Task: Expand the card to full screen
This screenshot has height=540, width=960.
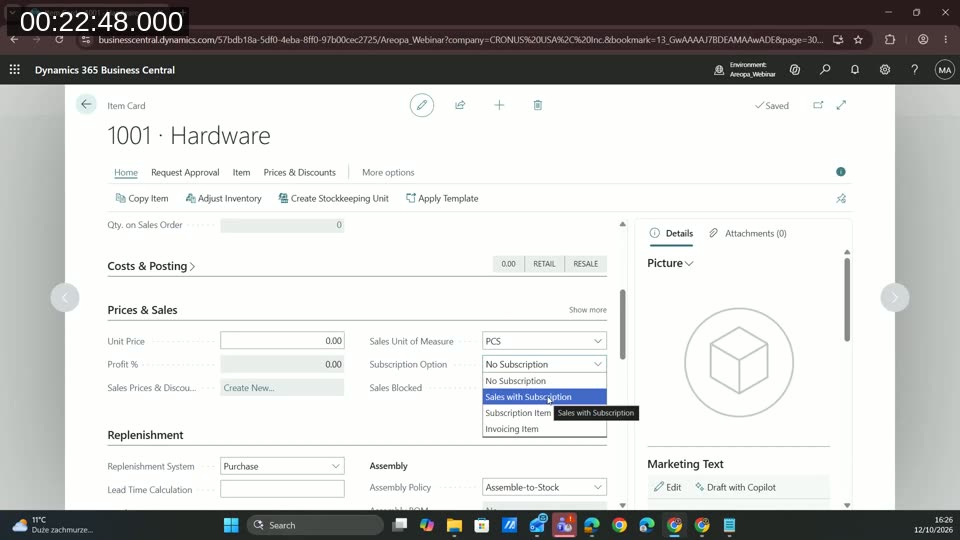Action: (x=841, y=105)
